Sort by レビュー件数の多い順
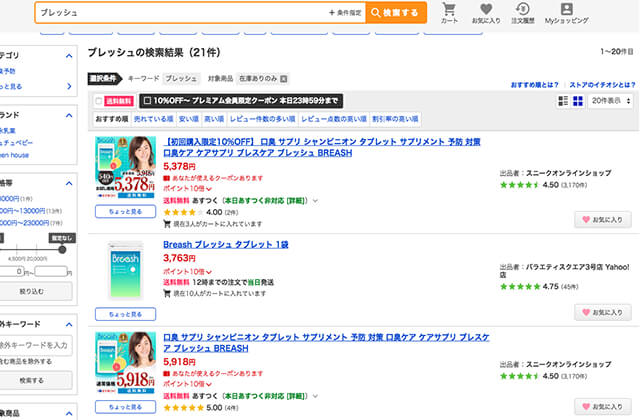Image resolution: width=640 pixels, height=420 pixels. [x=262, y=119]
